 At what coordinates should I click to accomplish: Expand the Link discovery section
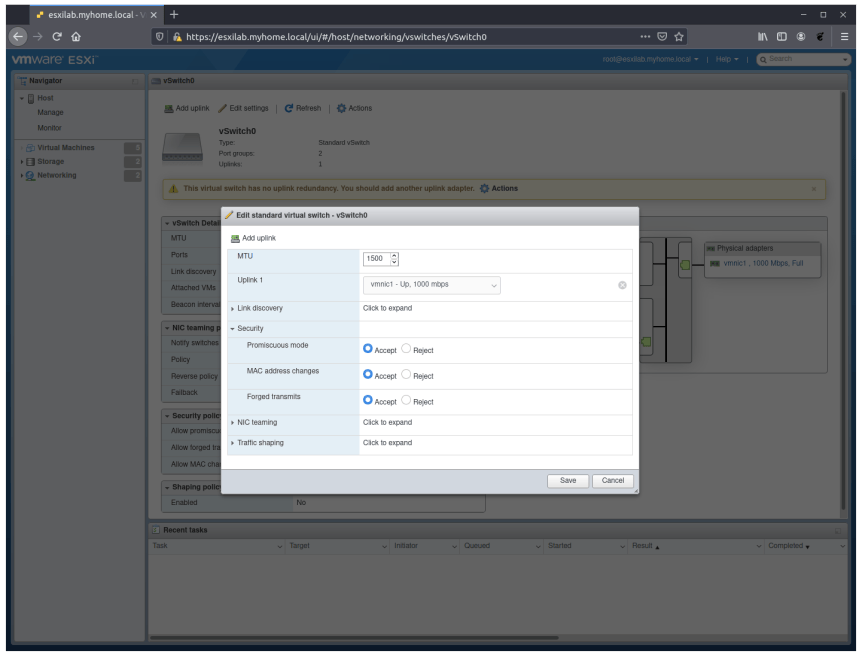coord(233,309)
